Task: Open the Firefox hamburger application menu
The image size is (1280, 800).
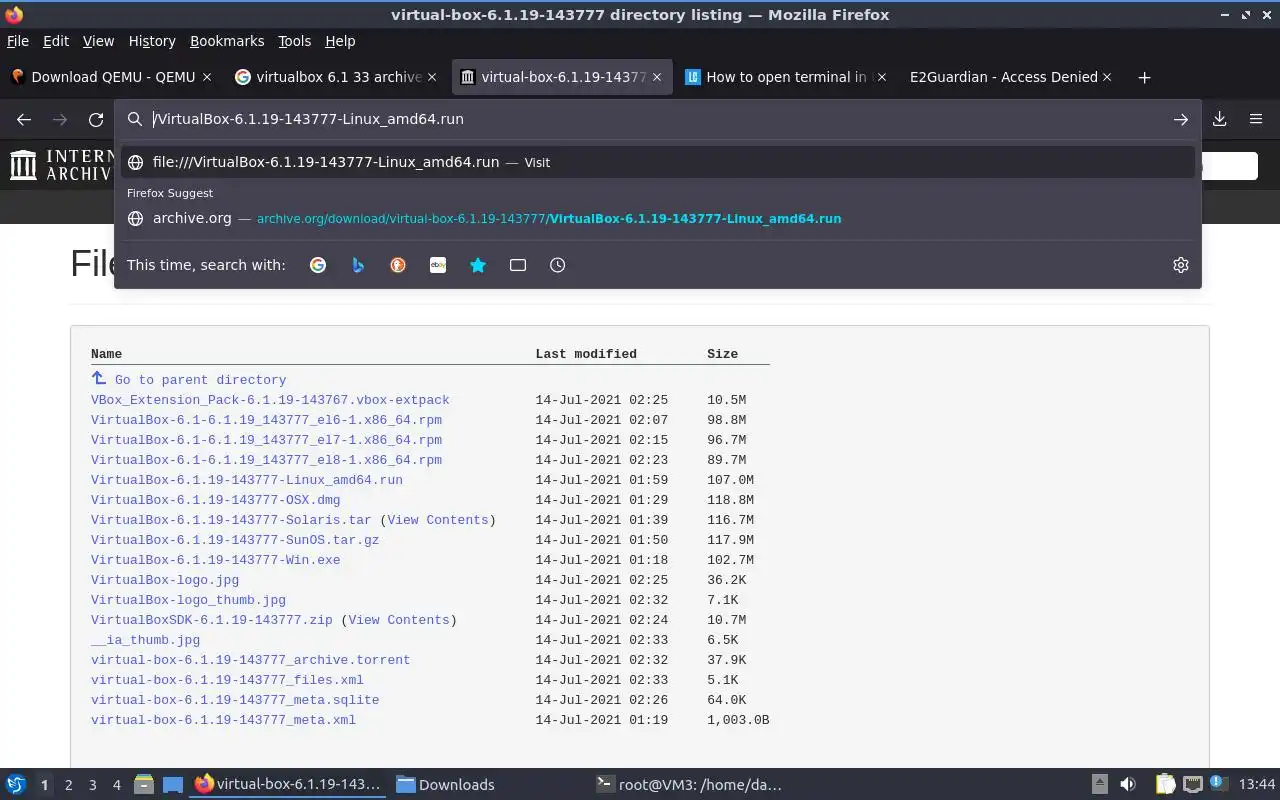Action: click(x=1256, y=119)
